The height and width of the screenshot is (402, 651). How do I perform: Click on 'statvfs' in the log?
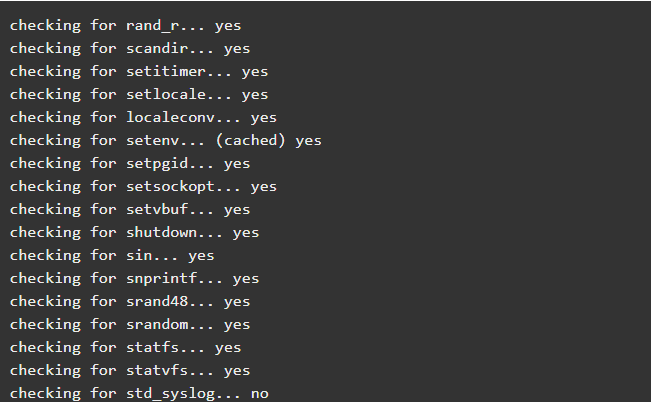click(157, 370)
